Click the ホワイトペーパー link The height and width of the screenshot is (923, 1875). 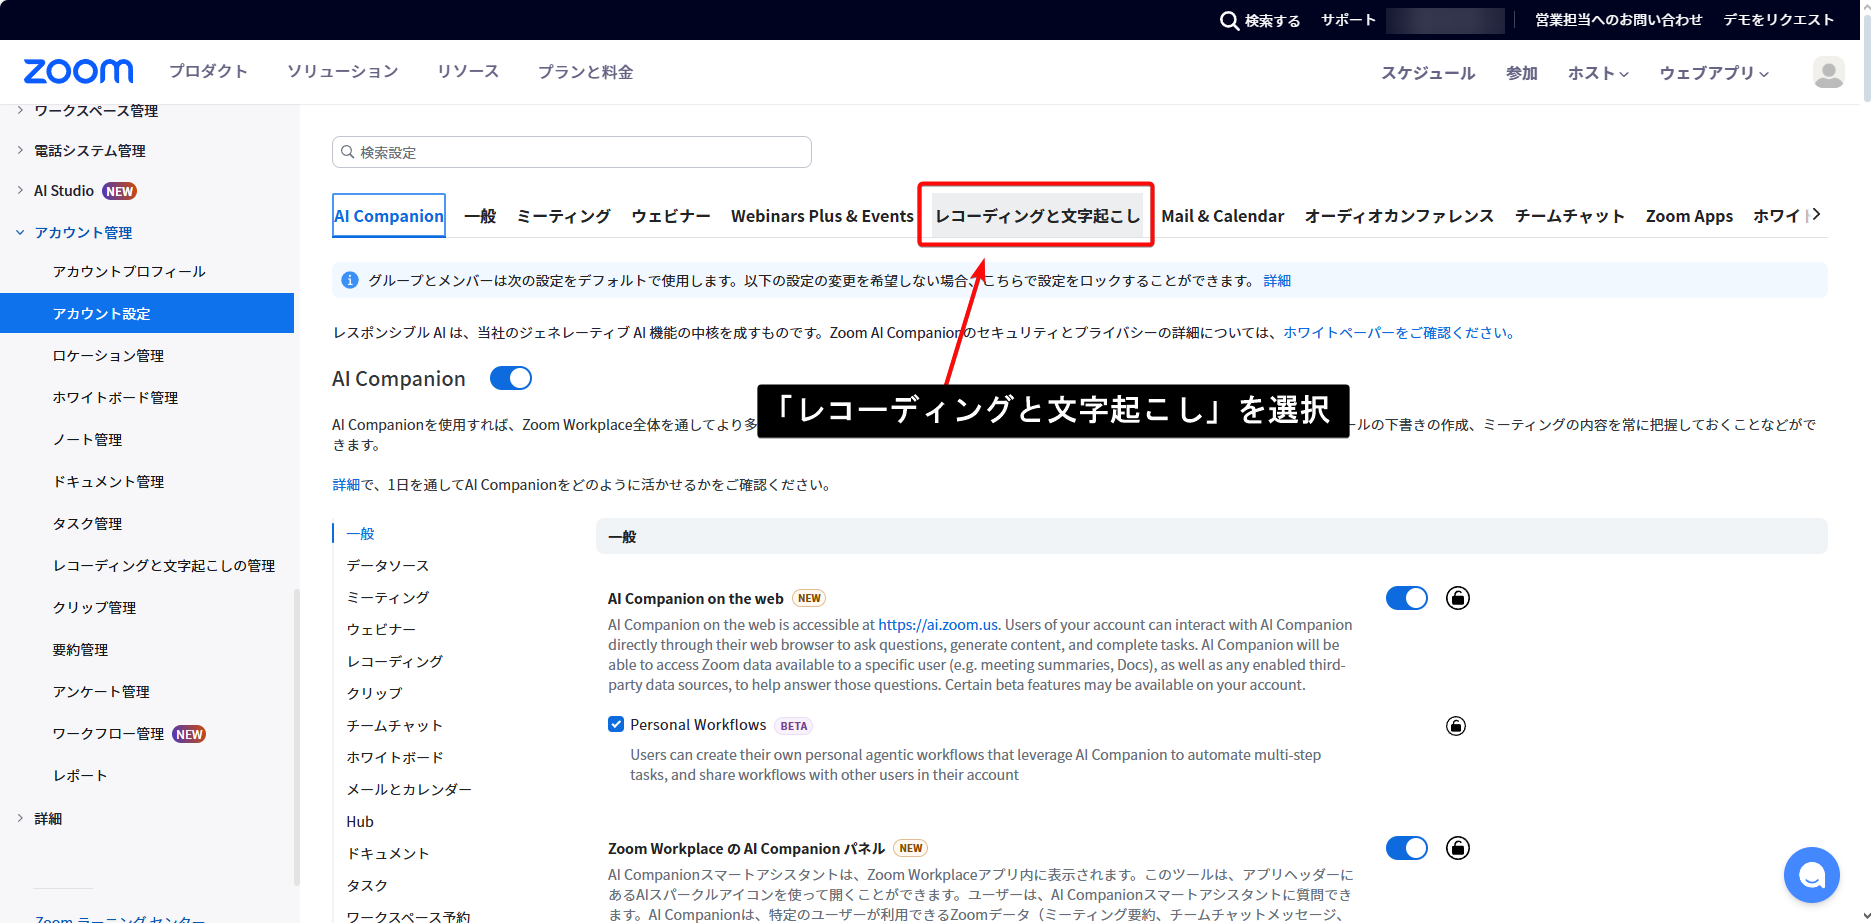1397,333
